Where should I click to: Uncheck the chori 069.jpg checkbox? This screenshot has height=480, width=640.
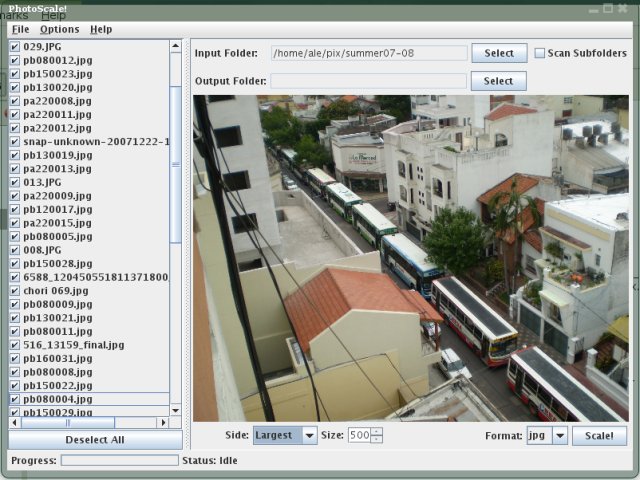(x=15, y=291)
